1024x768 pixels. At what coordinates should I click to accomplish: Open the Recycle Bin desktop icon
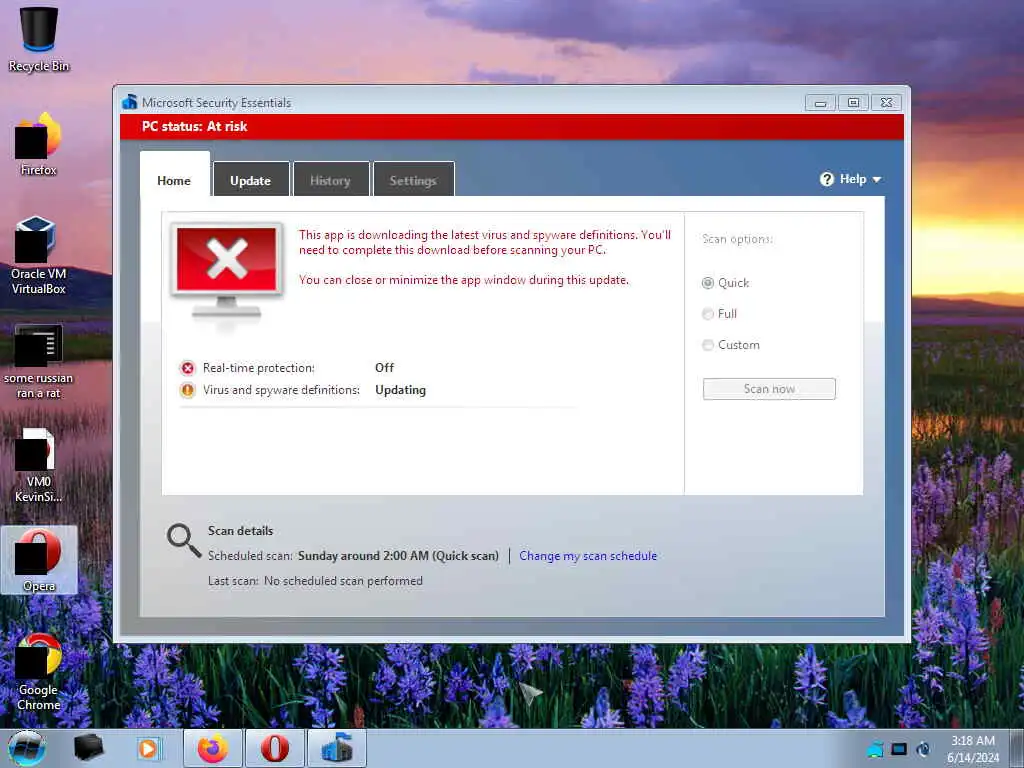(39, 39)
